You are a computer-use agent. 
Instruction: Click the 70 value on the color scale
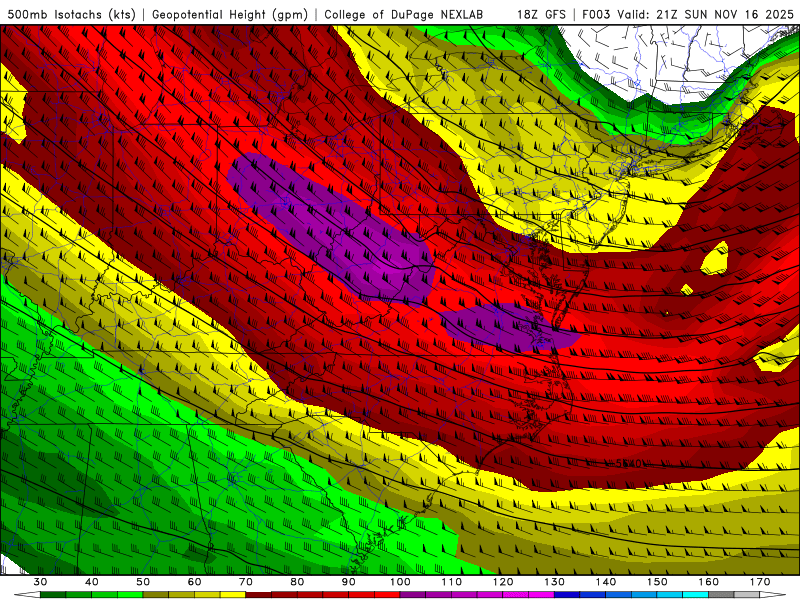coord(246,582)
